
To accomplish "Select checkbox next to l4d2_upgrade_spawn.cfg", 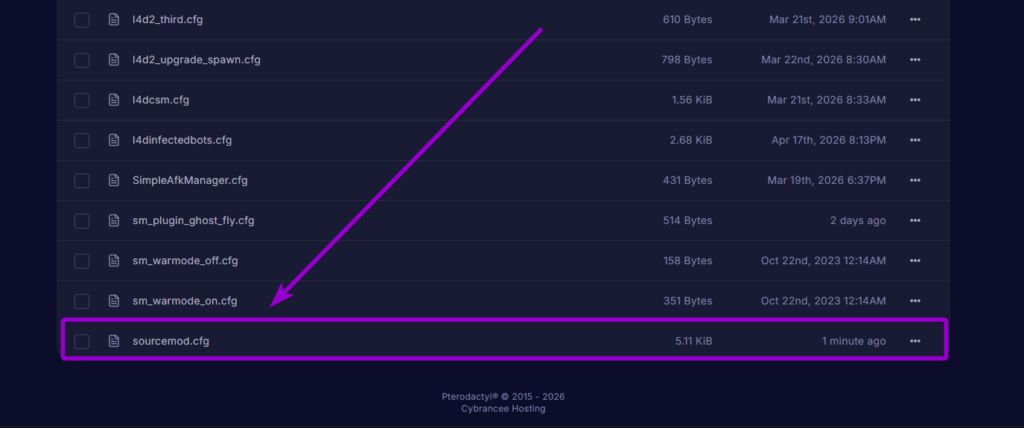I will pos(82,60).
